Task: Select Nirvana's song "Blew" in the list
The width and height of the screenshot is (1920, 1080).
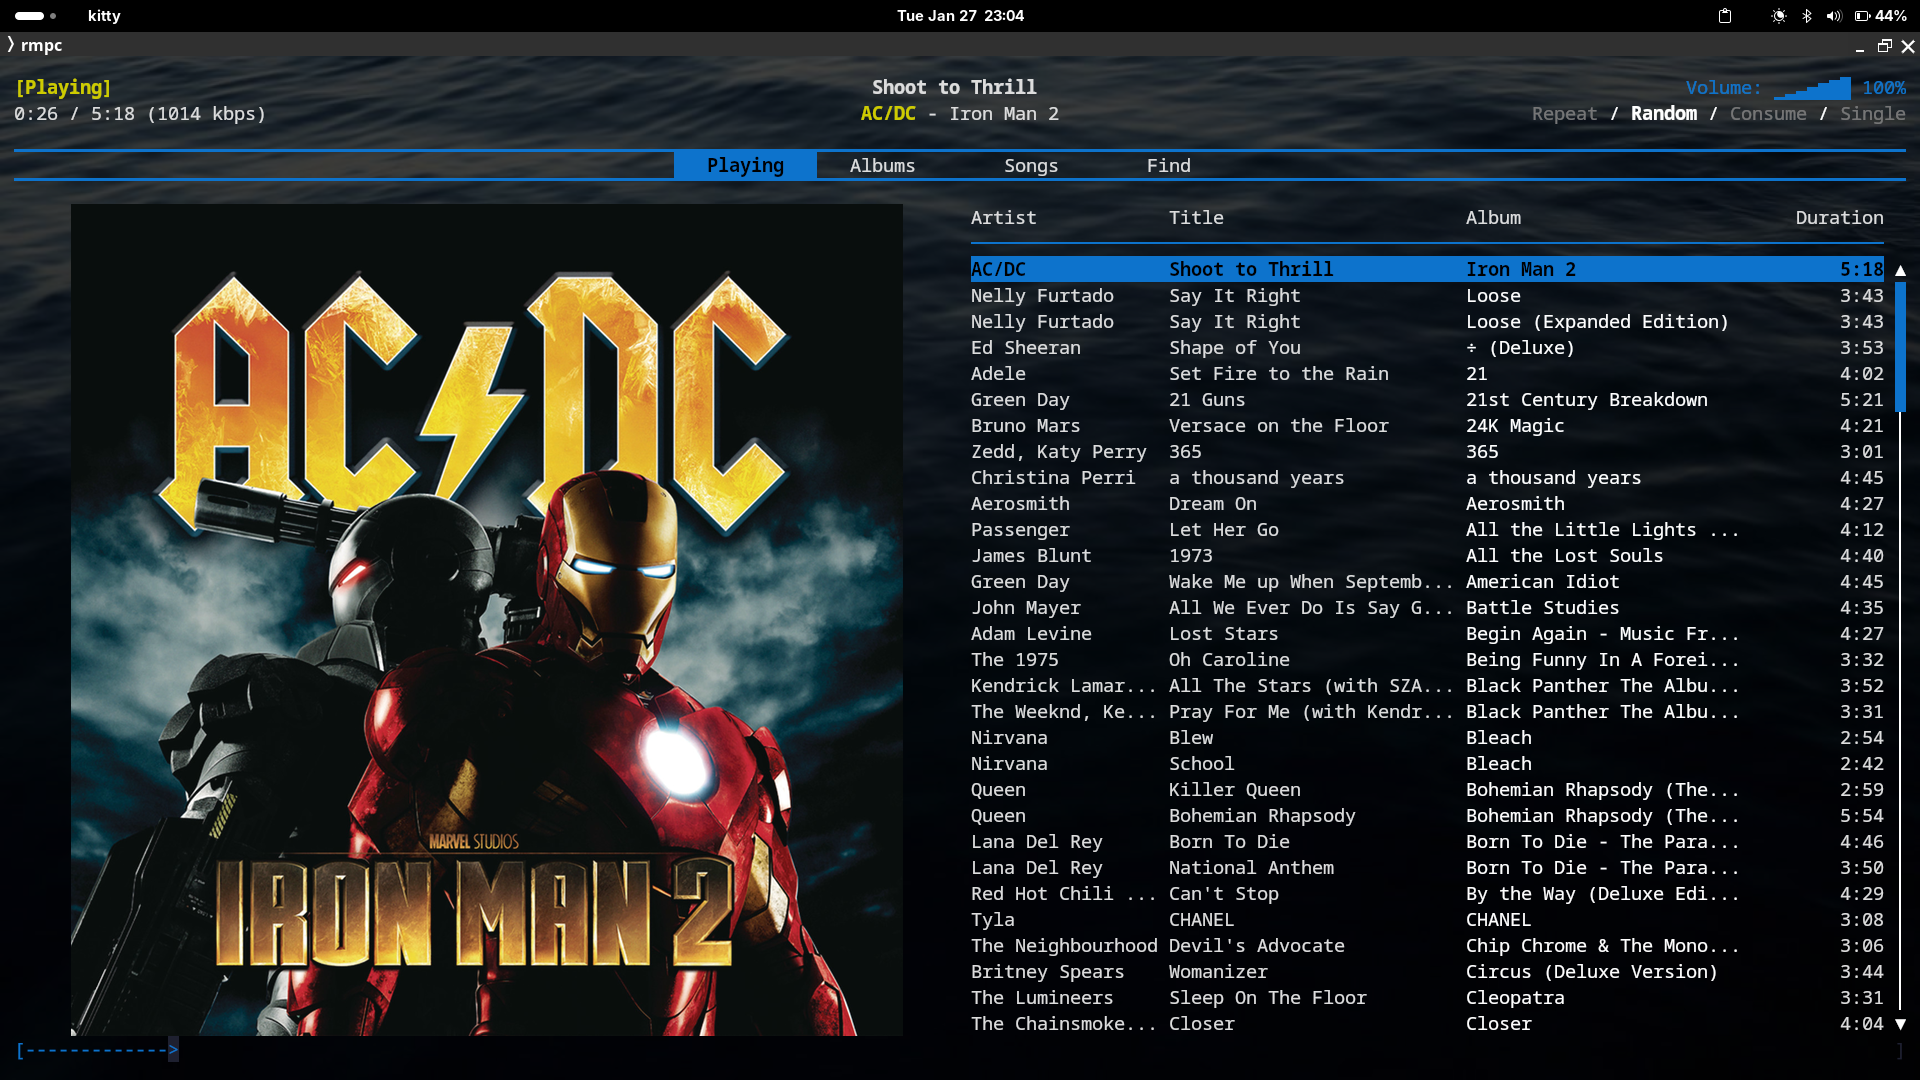Action: 1190,737
